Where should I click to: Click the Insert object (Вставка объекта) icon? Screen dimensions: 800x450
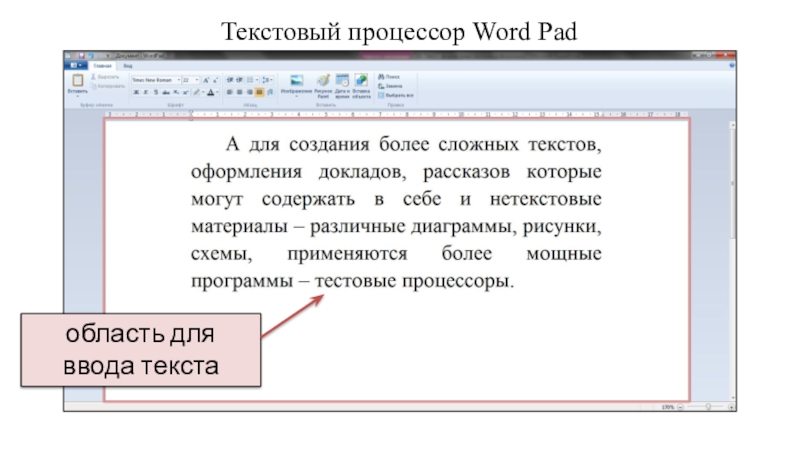click(361, 80)
